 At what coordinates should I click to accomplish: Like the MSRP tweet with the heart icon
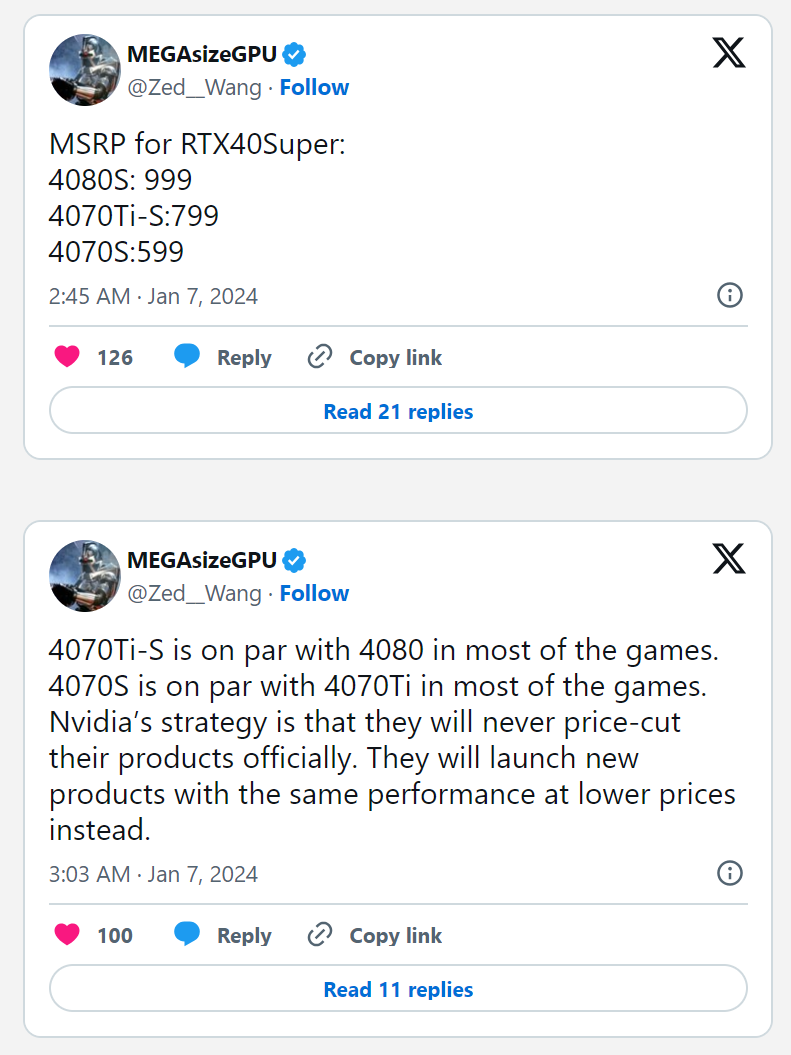(x=67, y=357)
